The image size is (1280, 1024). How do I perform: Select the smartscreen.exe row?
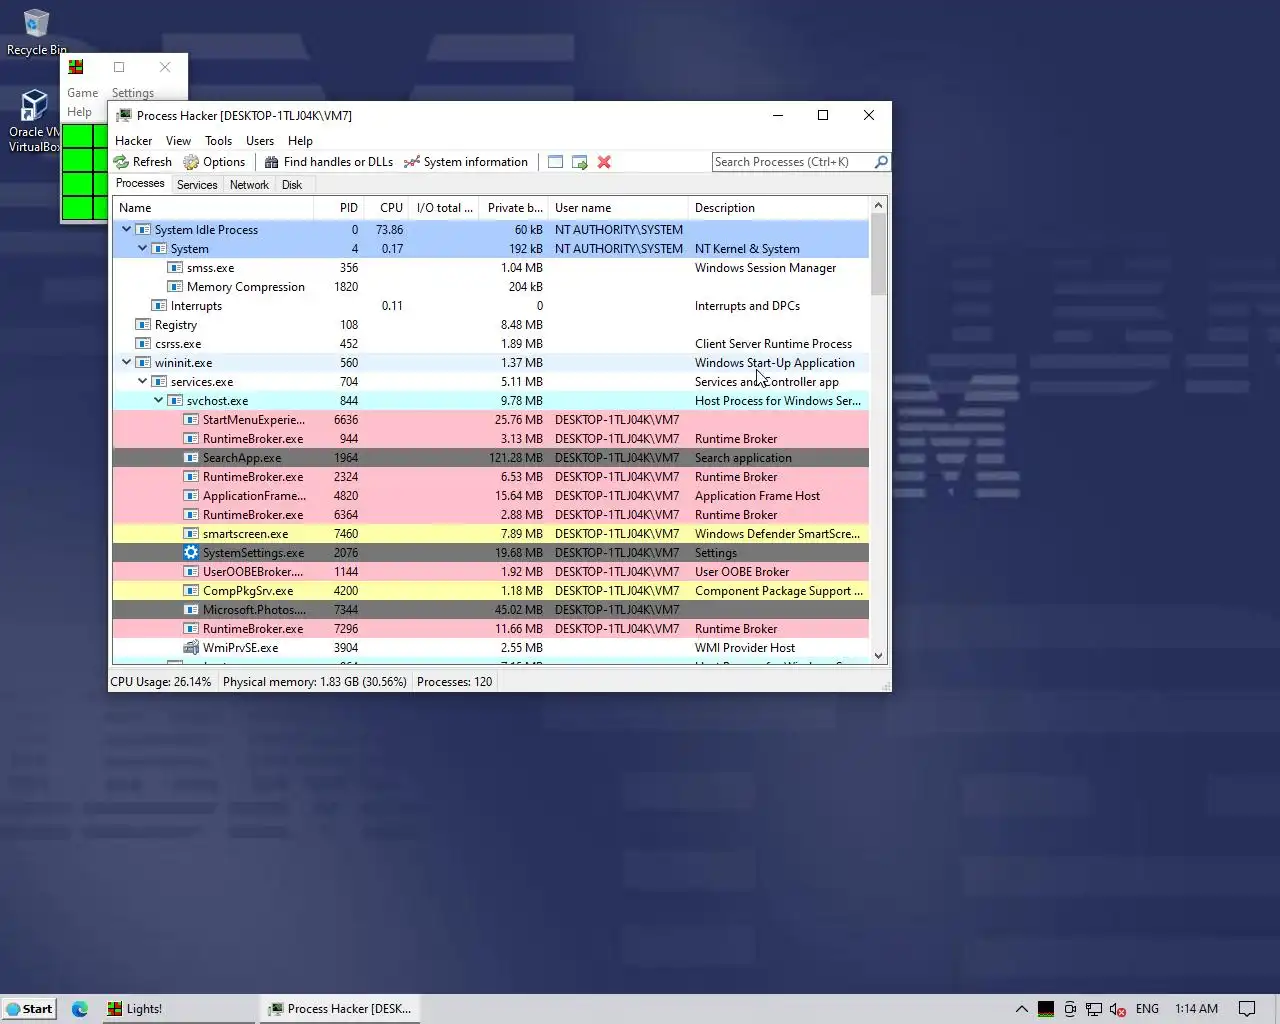(x=490, y=534)
